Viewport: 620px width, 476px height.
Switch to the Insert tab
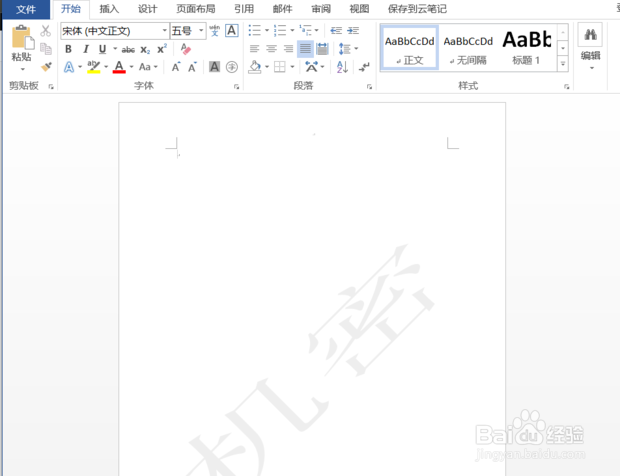click(x=109, y=9)
